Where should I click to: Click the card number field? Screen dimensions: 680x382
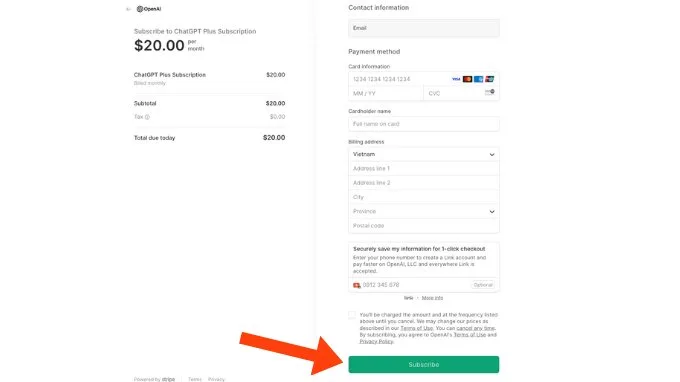click(x=399, y=79)
